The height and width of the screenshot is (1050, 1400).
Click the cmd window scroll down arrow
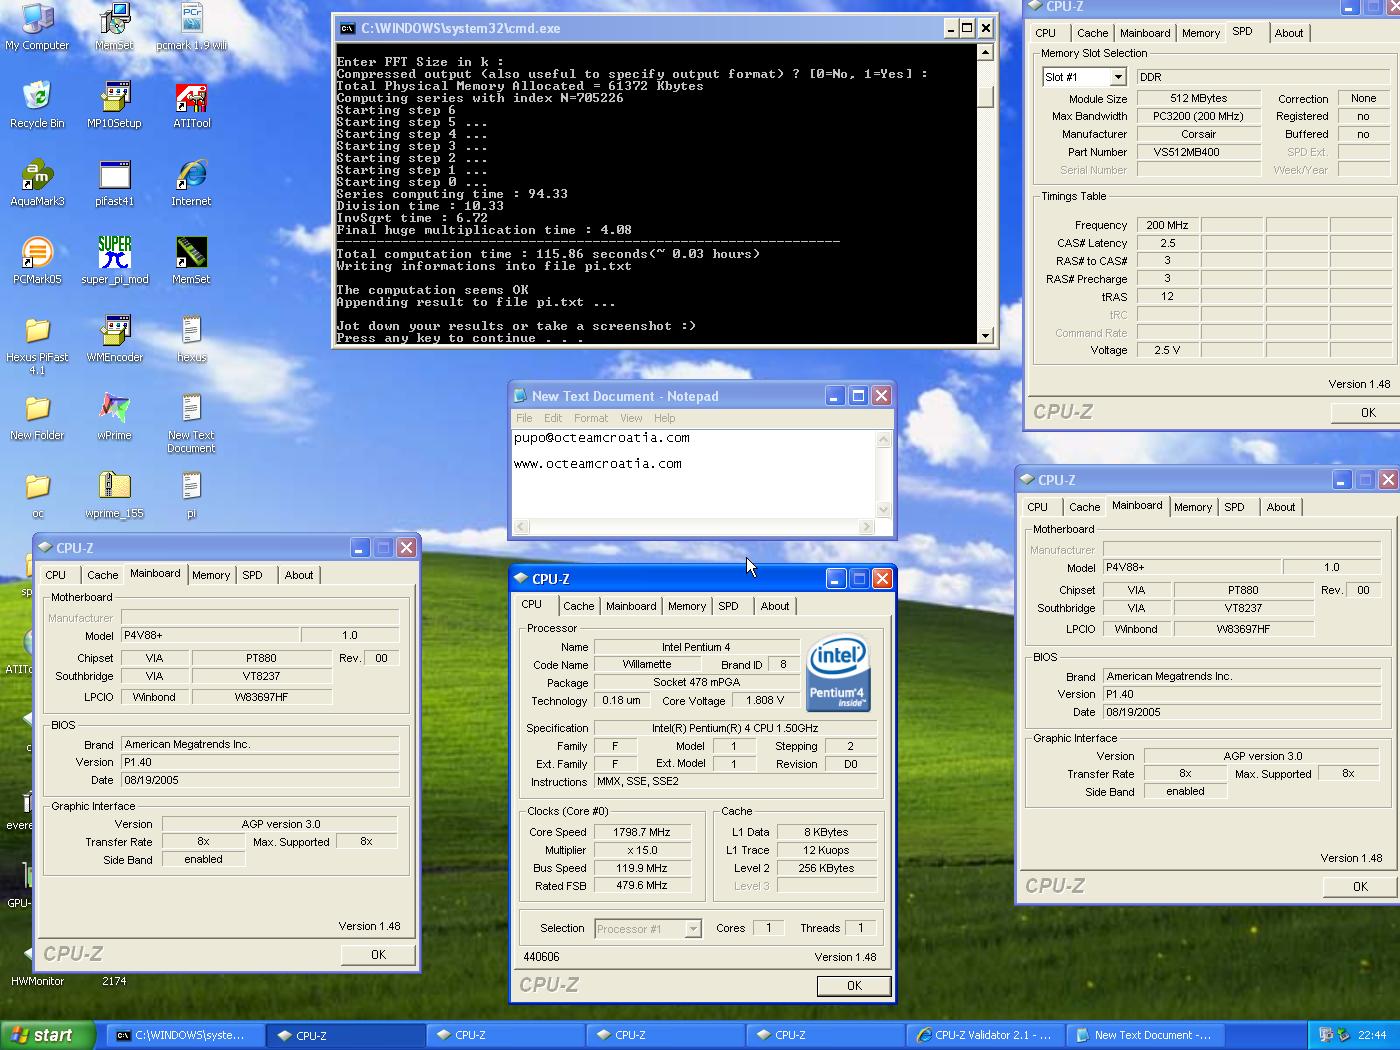[x=985, y=336]
